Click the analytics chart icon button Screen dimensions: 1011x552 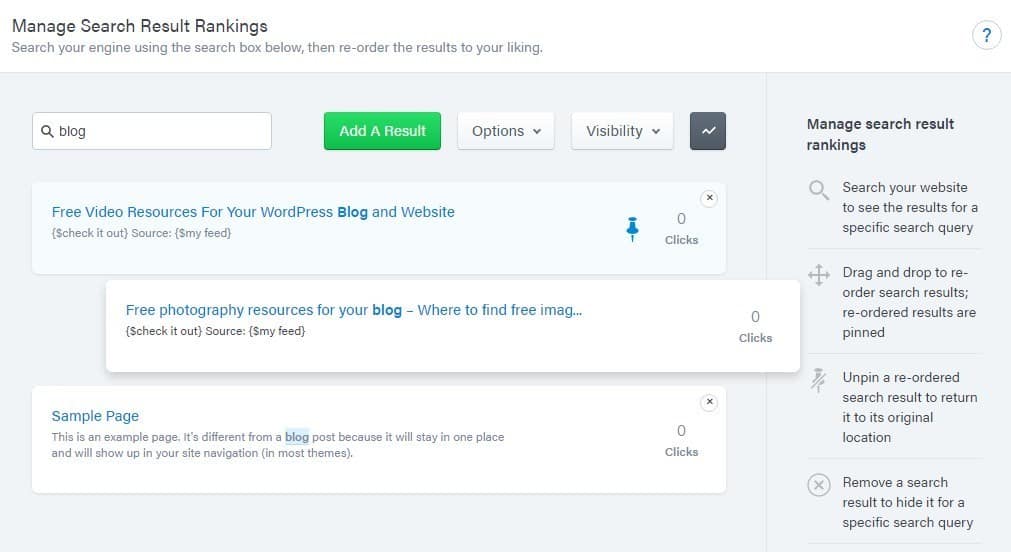(707, 131)
